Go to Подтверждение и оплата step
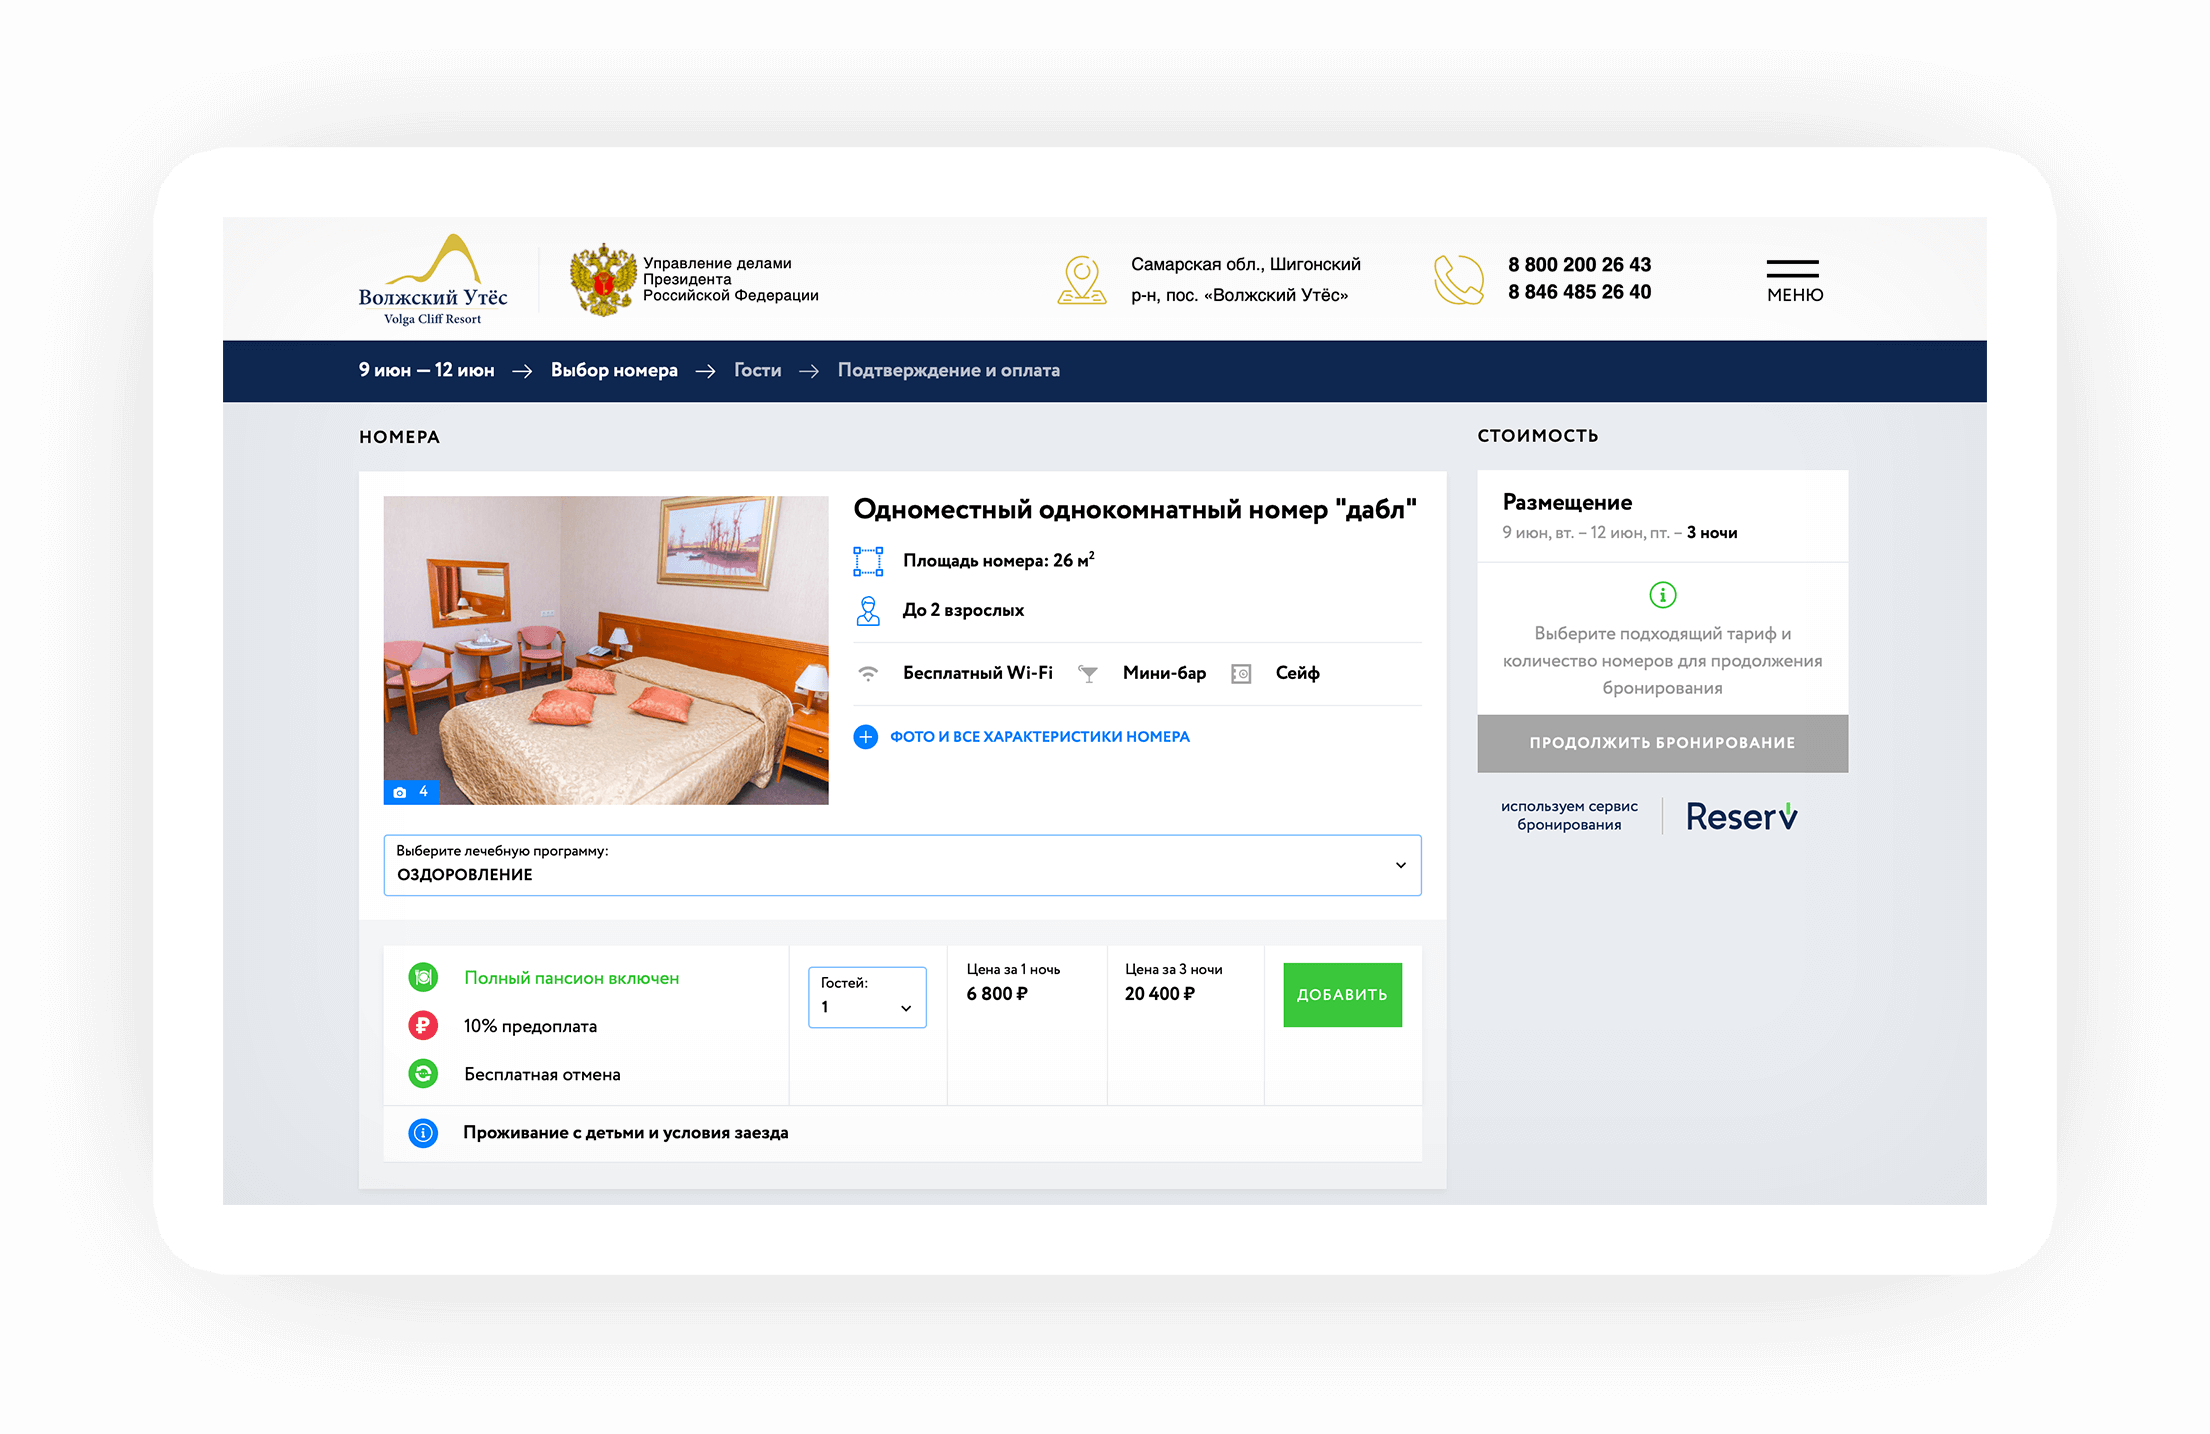 949,370
